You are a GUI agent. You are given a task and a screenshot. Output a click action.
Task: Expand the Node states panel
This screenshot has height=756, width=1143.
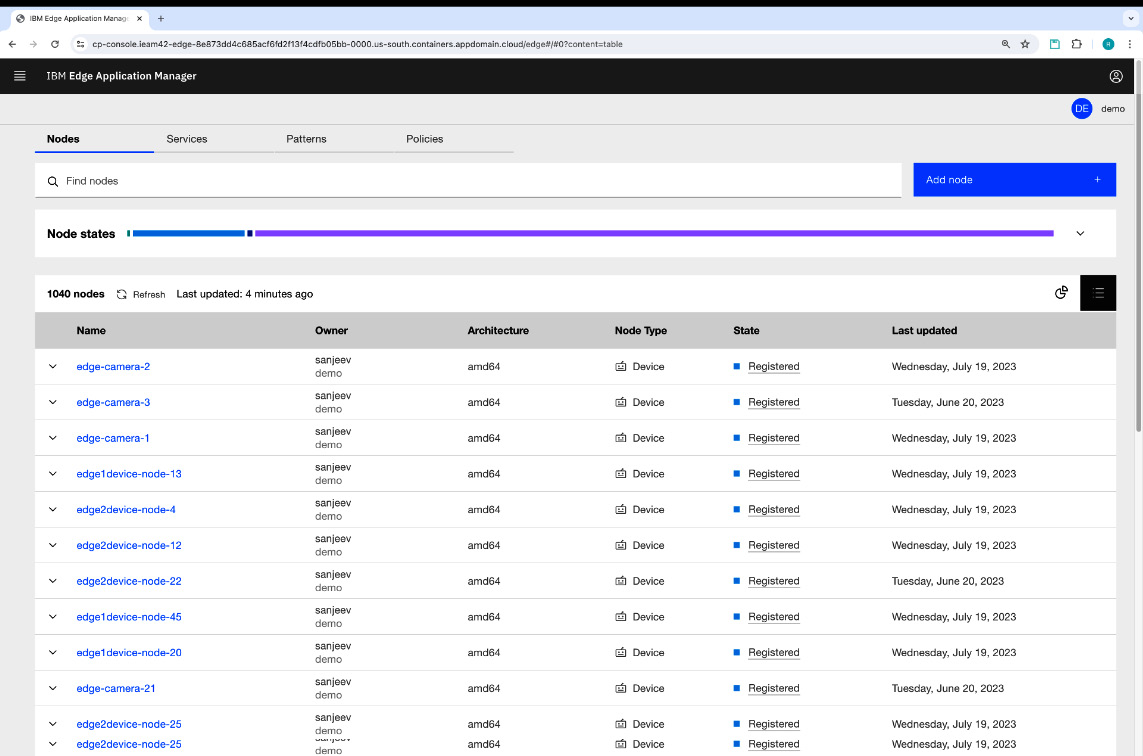[1080, 233]
